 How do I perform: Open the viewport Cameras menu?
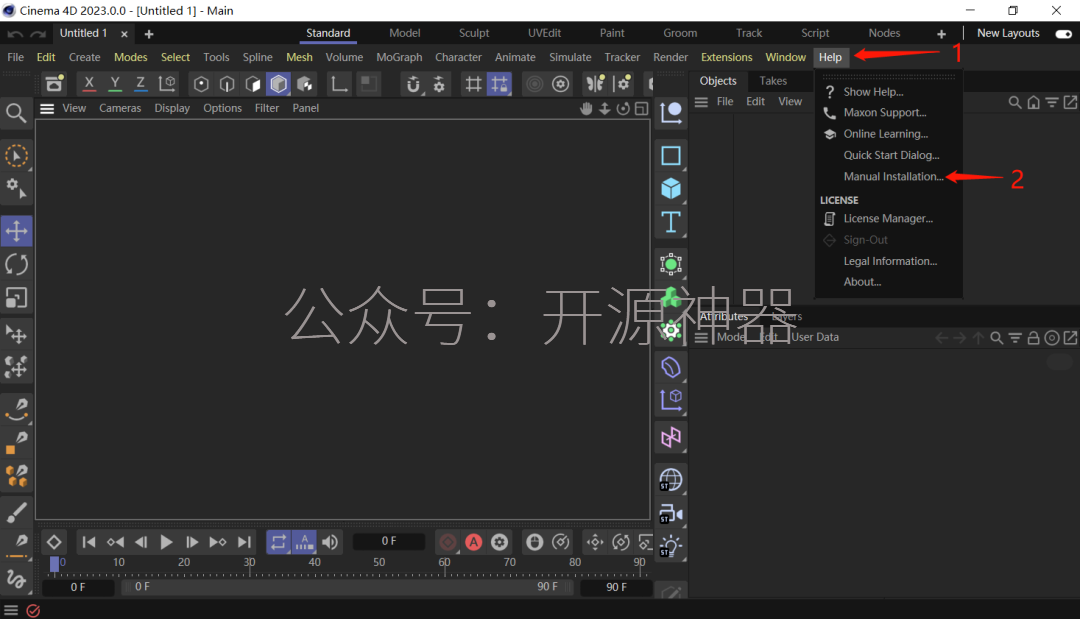click(x=120, y=108)
